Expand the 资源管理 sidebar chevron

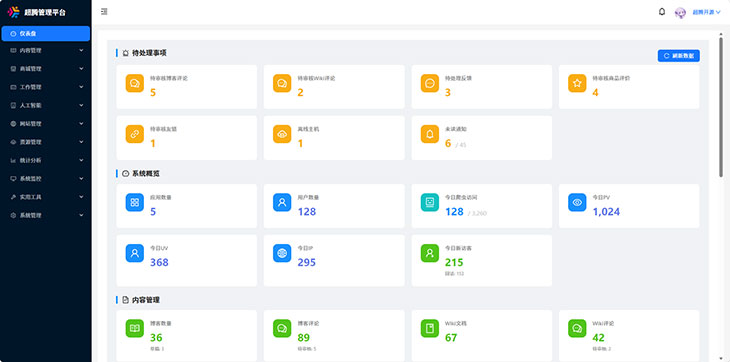(x=81, y=142)
